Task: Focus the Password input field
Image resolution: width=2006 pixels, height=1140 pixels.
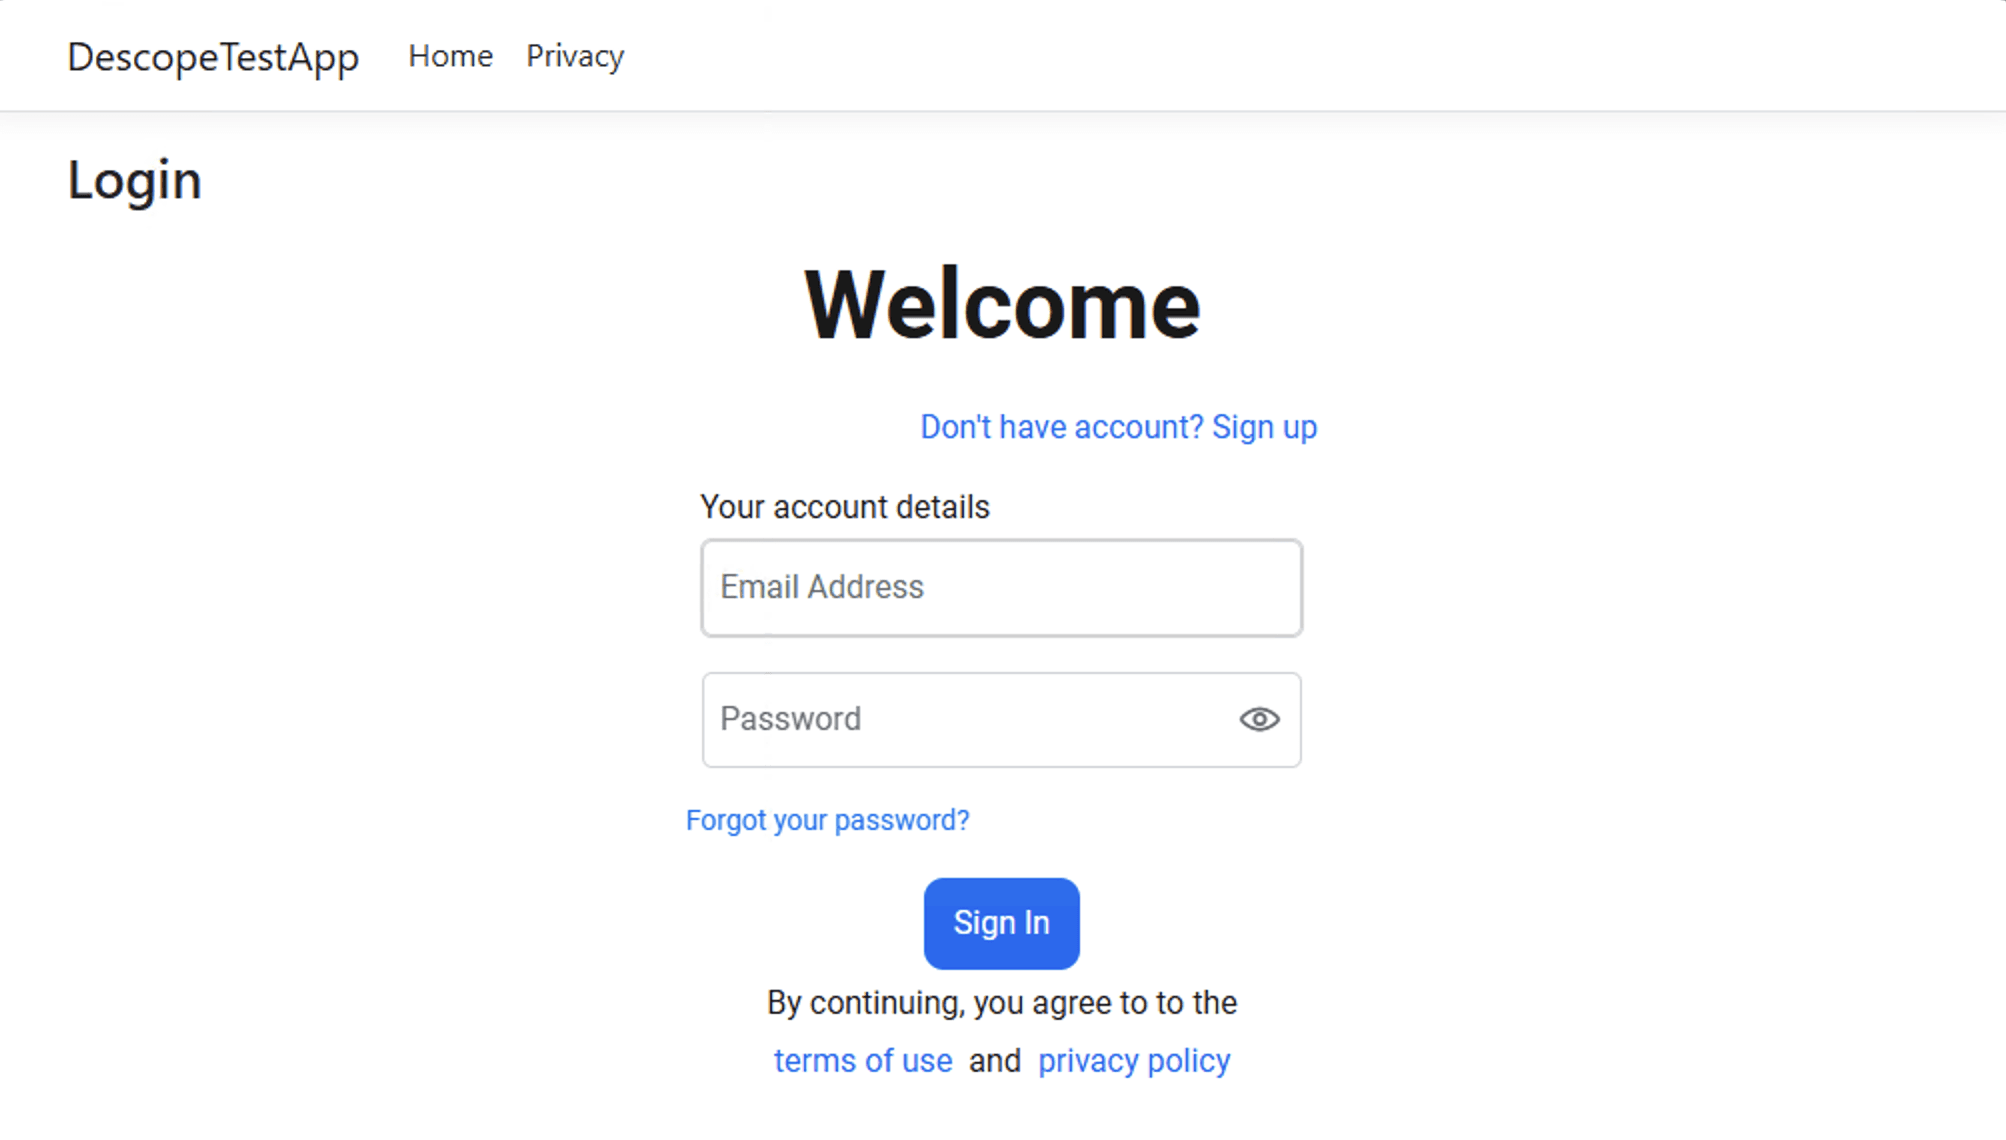Action: tap(960, 719)
